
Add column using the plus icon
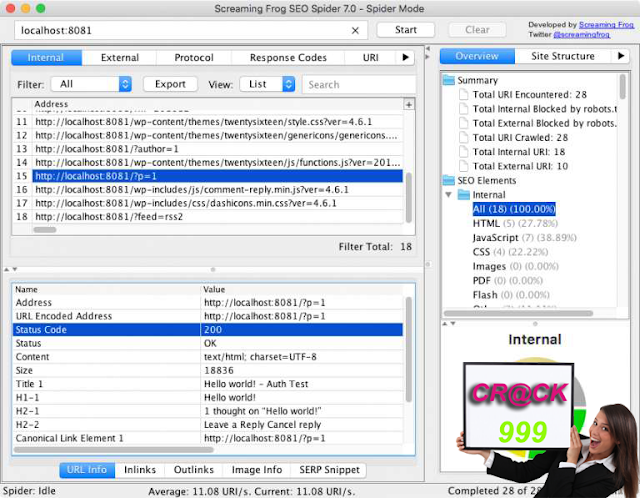coord(409,104)
